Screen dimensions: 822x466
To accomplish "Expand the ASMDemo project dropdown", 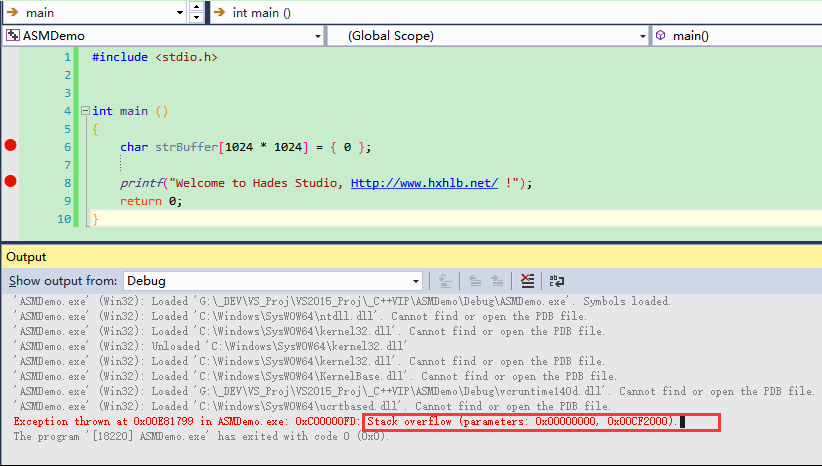I will click(x=318, y=36).
